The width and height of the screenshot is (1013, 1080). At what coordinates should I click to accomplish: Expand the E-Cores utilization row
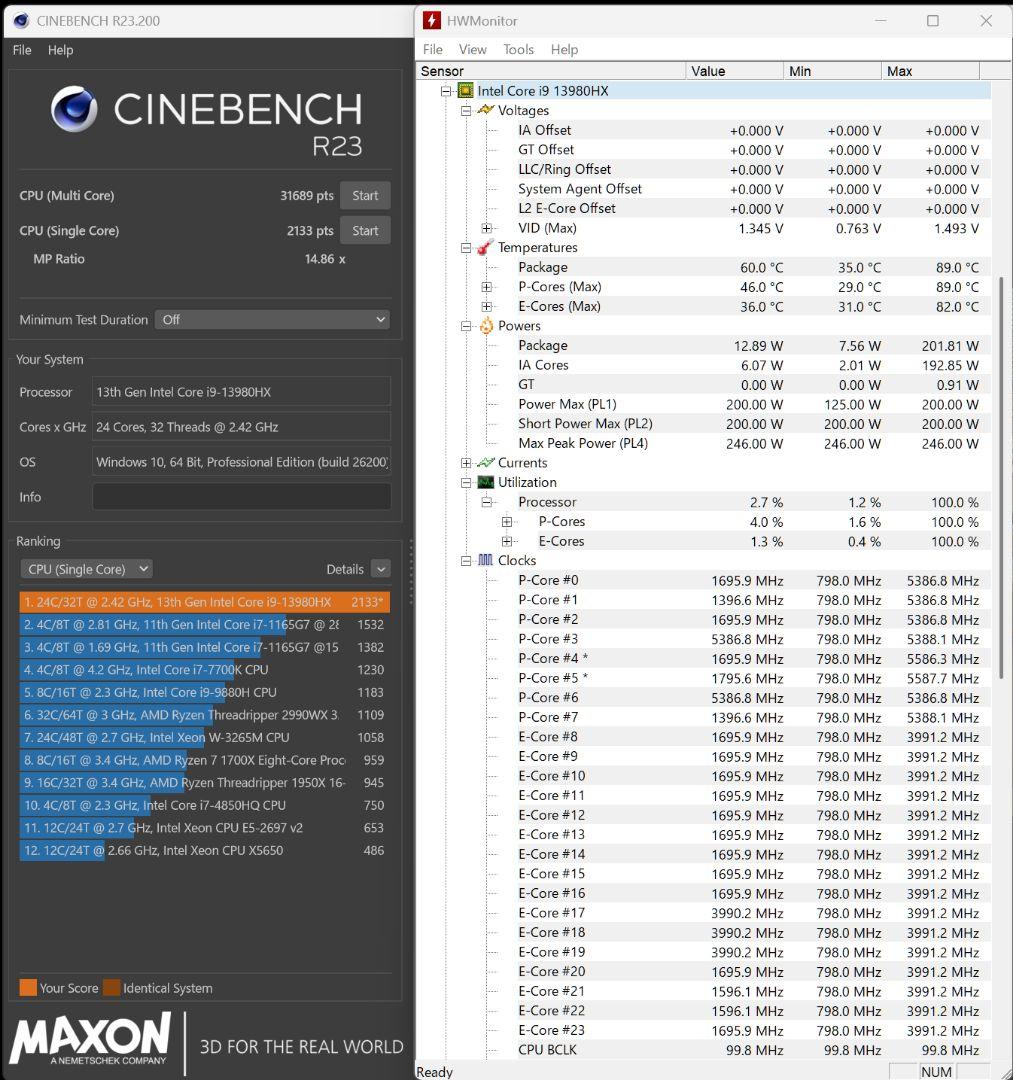(x=507, y=541)
